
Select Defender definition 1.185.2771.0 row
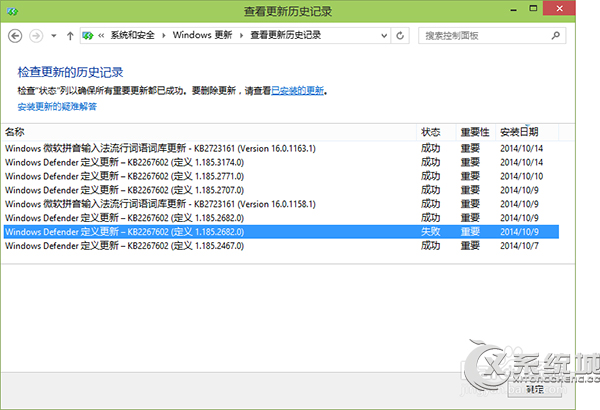point(281,176)
